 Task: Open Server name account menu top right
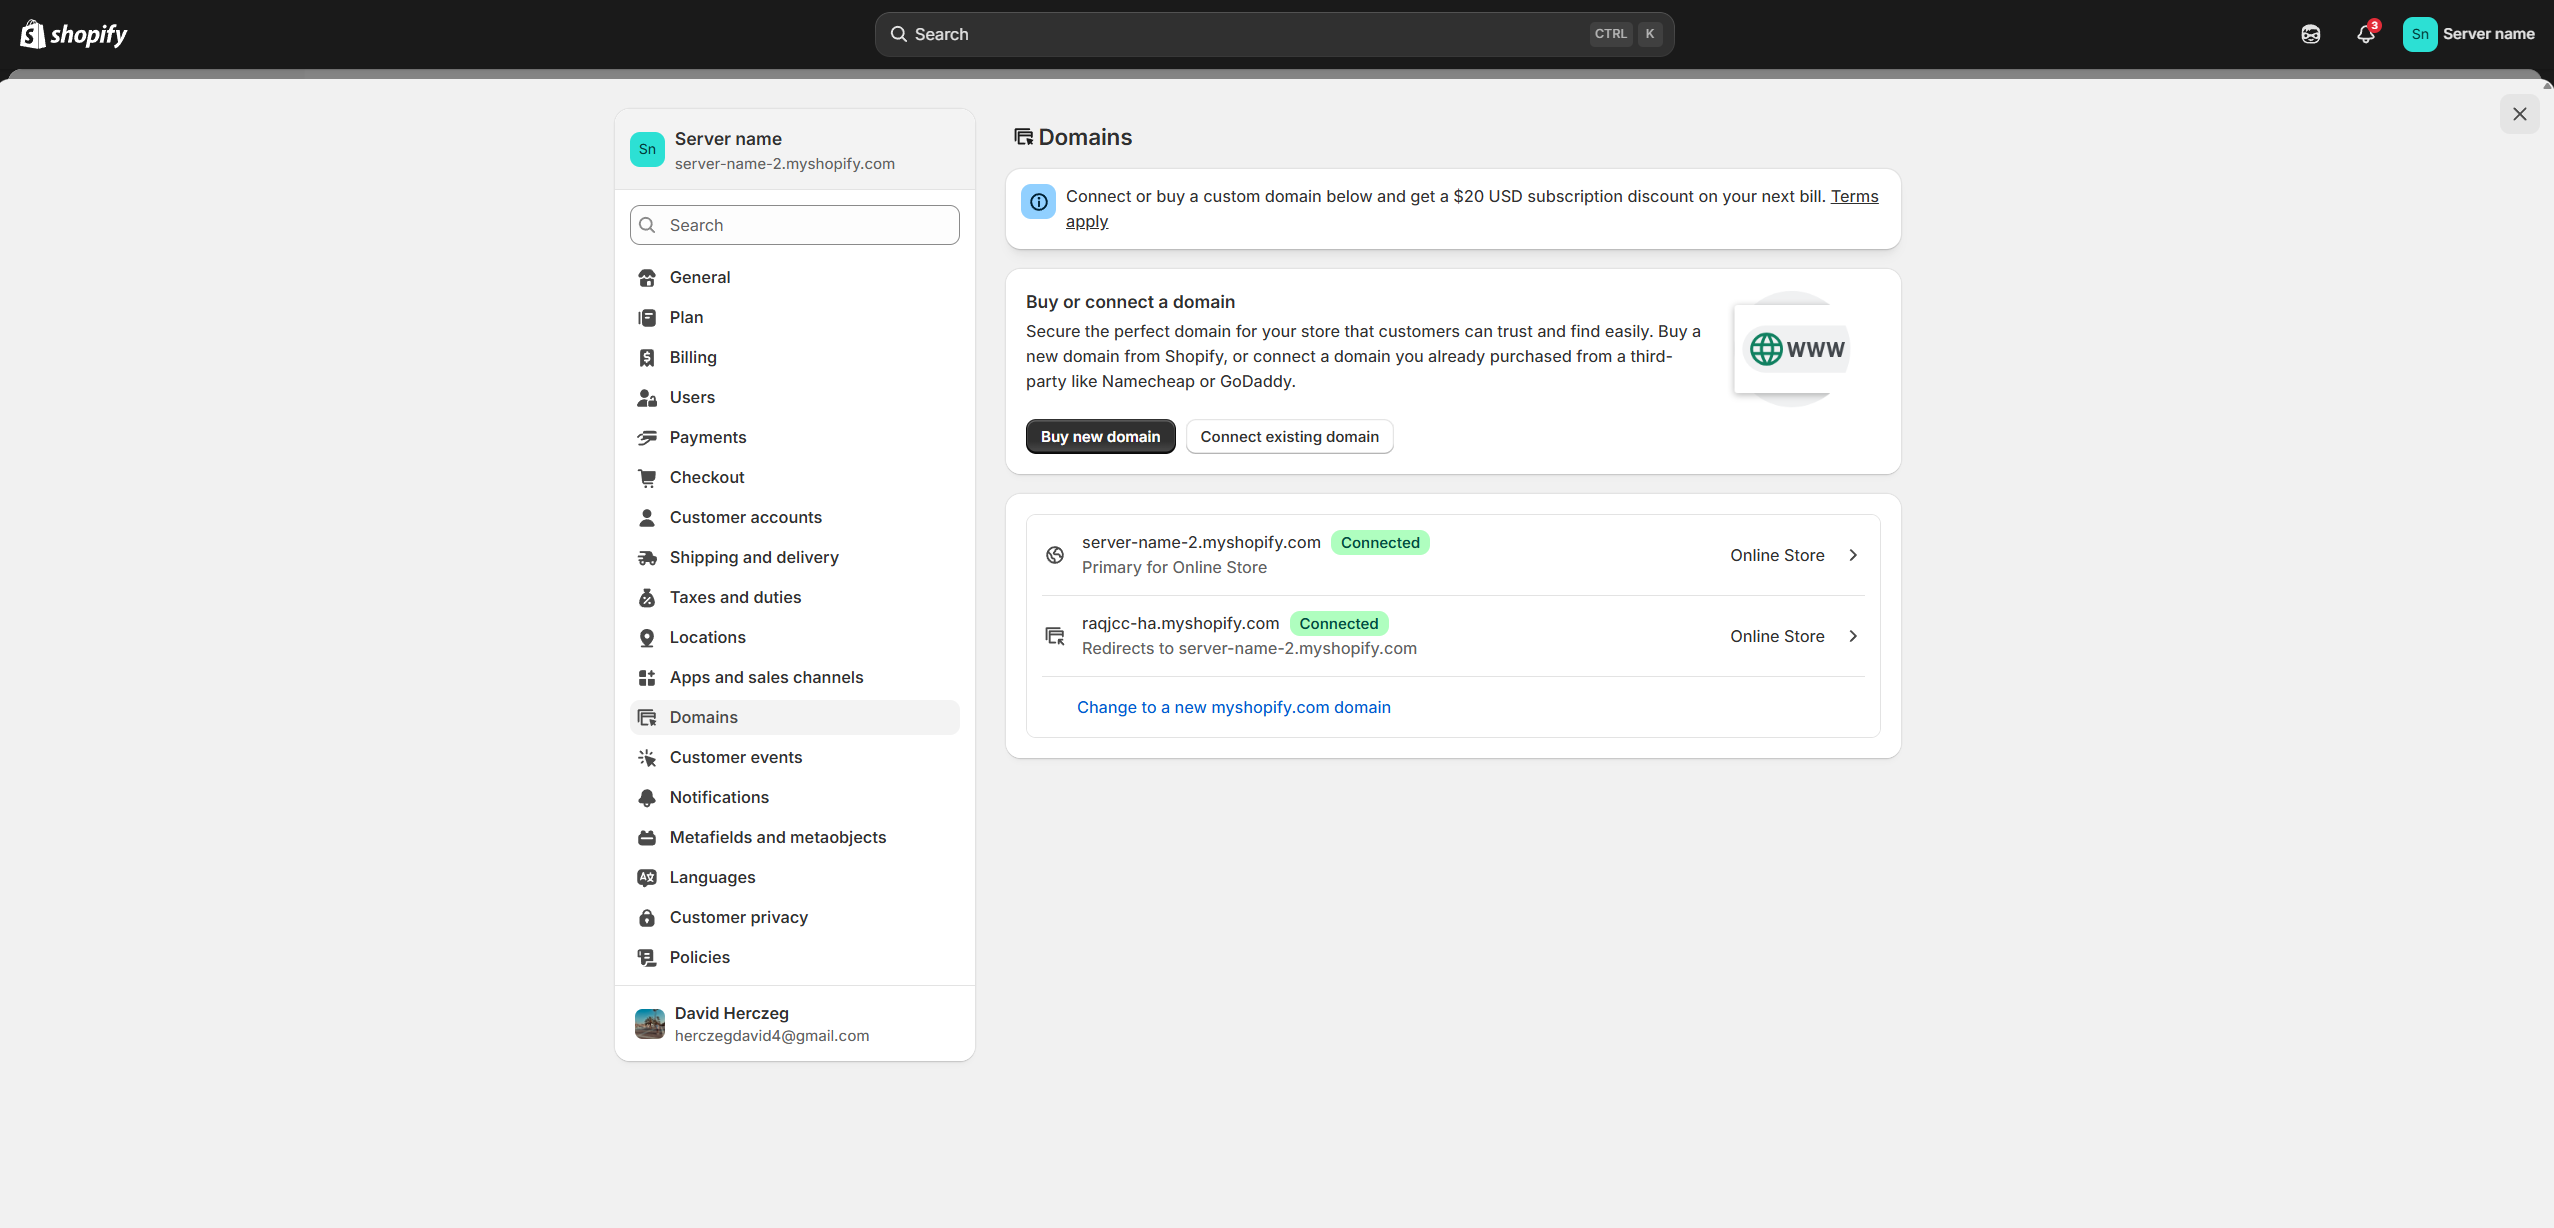click(x=2468, y=34)
